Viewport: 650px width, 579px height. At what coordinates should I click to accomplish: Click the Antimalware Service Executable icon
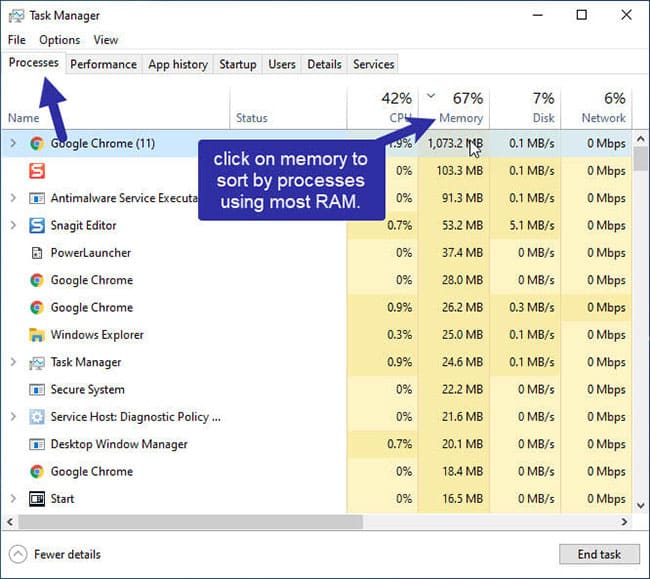[x=37, y=198]
